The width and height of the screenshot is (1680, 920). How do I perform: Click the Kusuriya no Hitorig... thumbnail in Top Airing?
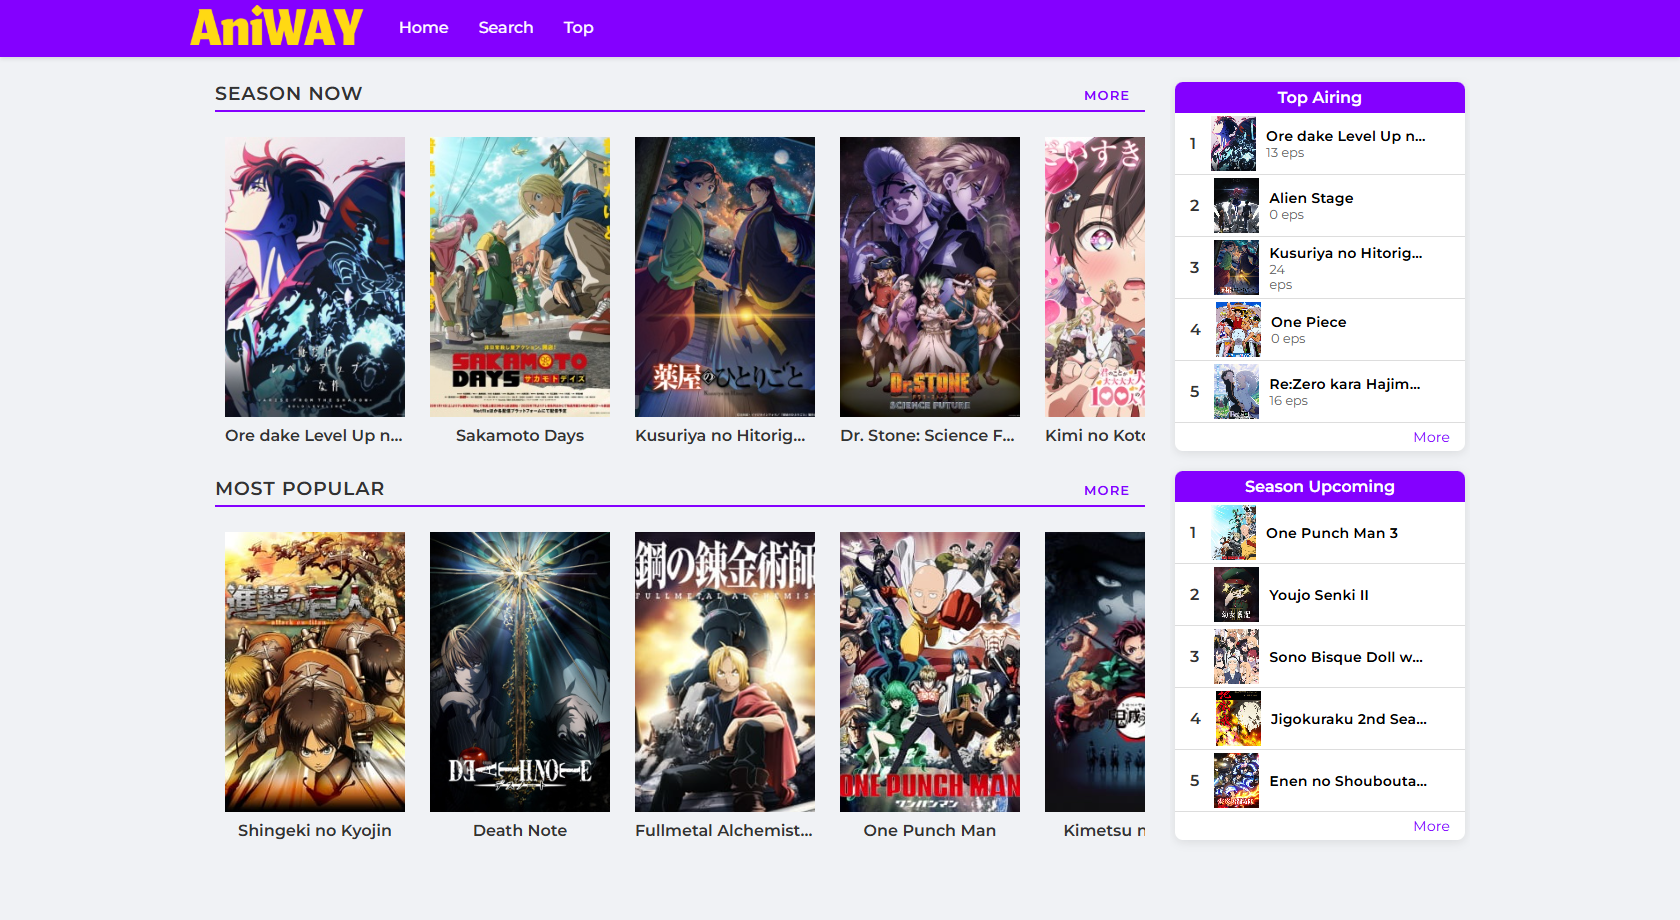pos(1236,268)
